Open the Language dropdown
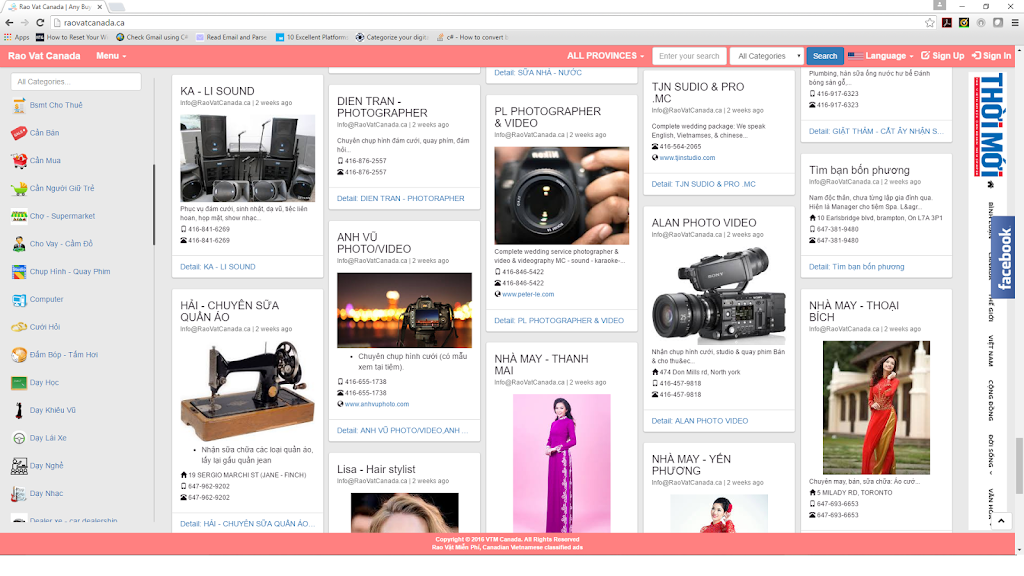The image size is (1024, 576). coord(881,56)
